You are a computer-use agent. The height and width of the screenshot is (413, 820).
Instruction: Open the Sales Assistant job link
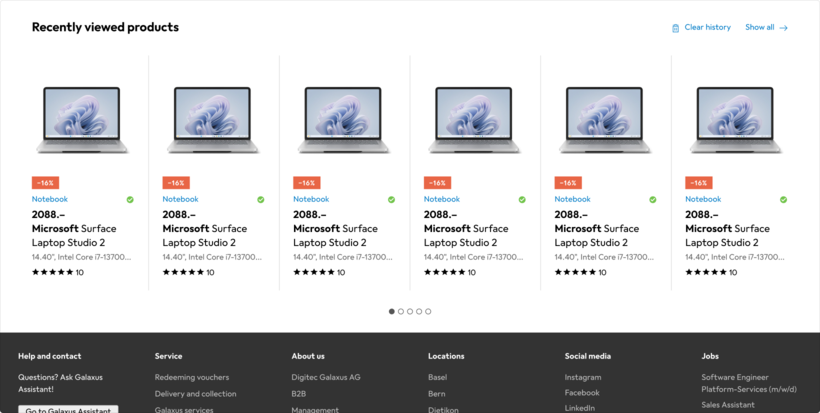click(x=728, y=405)
